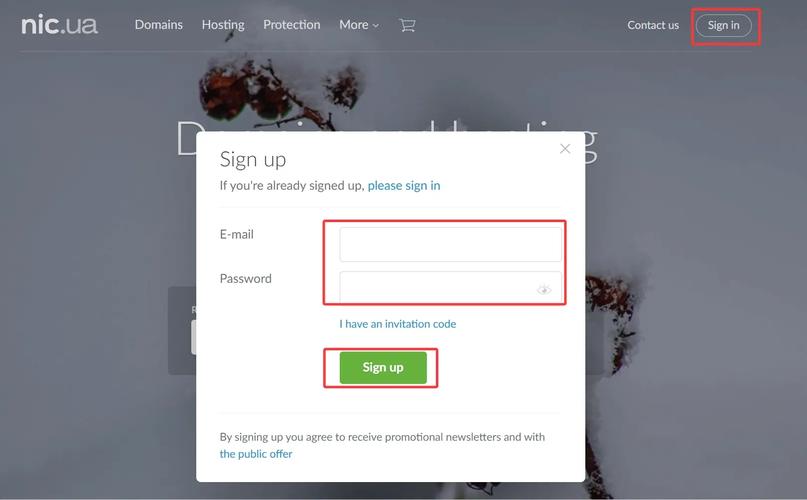807x500 pixels.
Task: Go to the Protection section
Action: [x=291, y=25]
